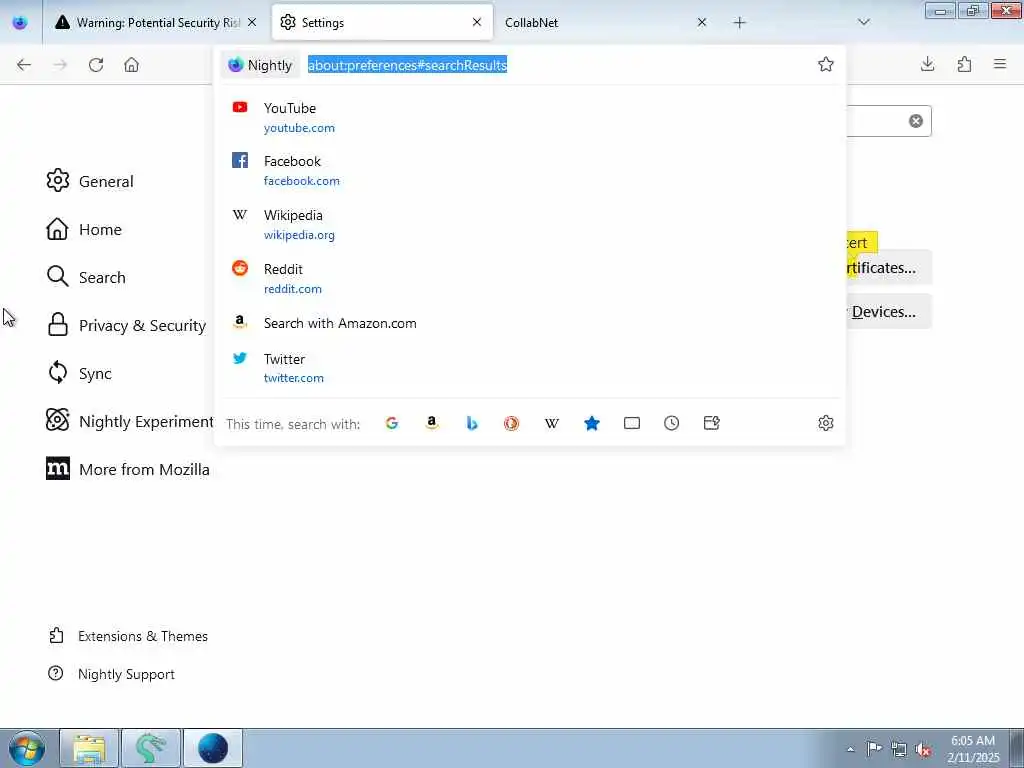The height and width of the screenshot is (768, 1024).
Task: Click the Firefox View button
Action: point(20,23)
